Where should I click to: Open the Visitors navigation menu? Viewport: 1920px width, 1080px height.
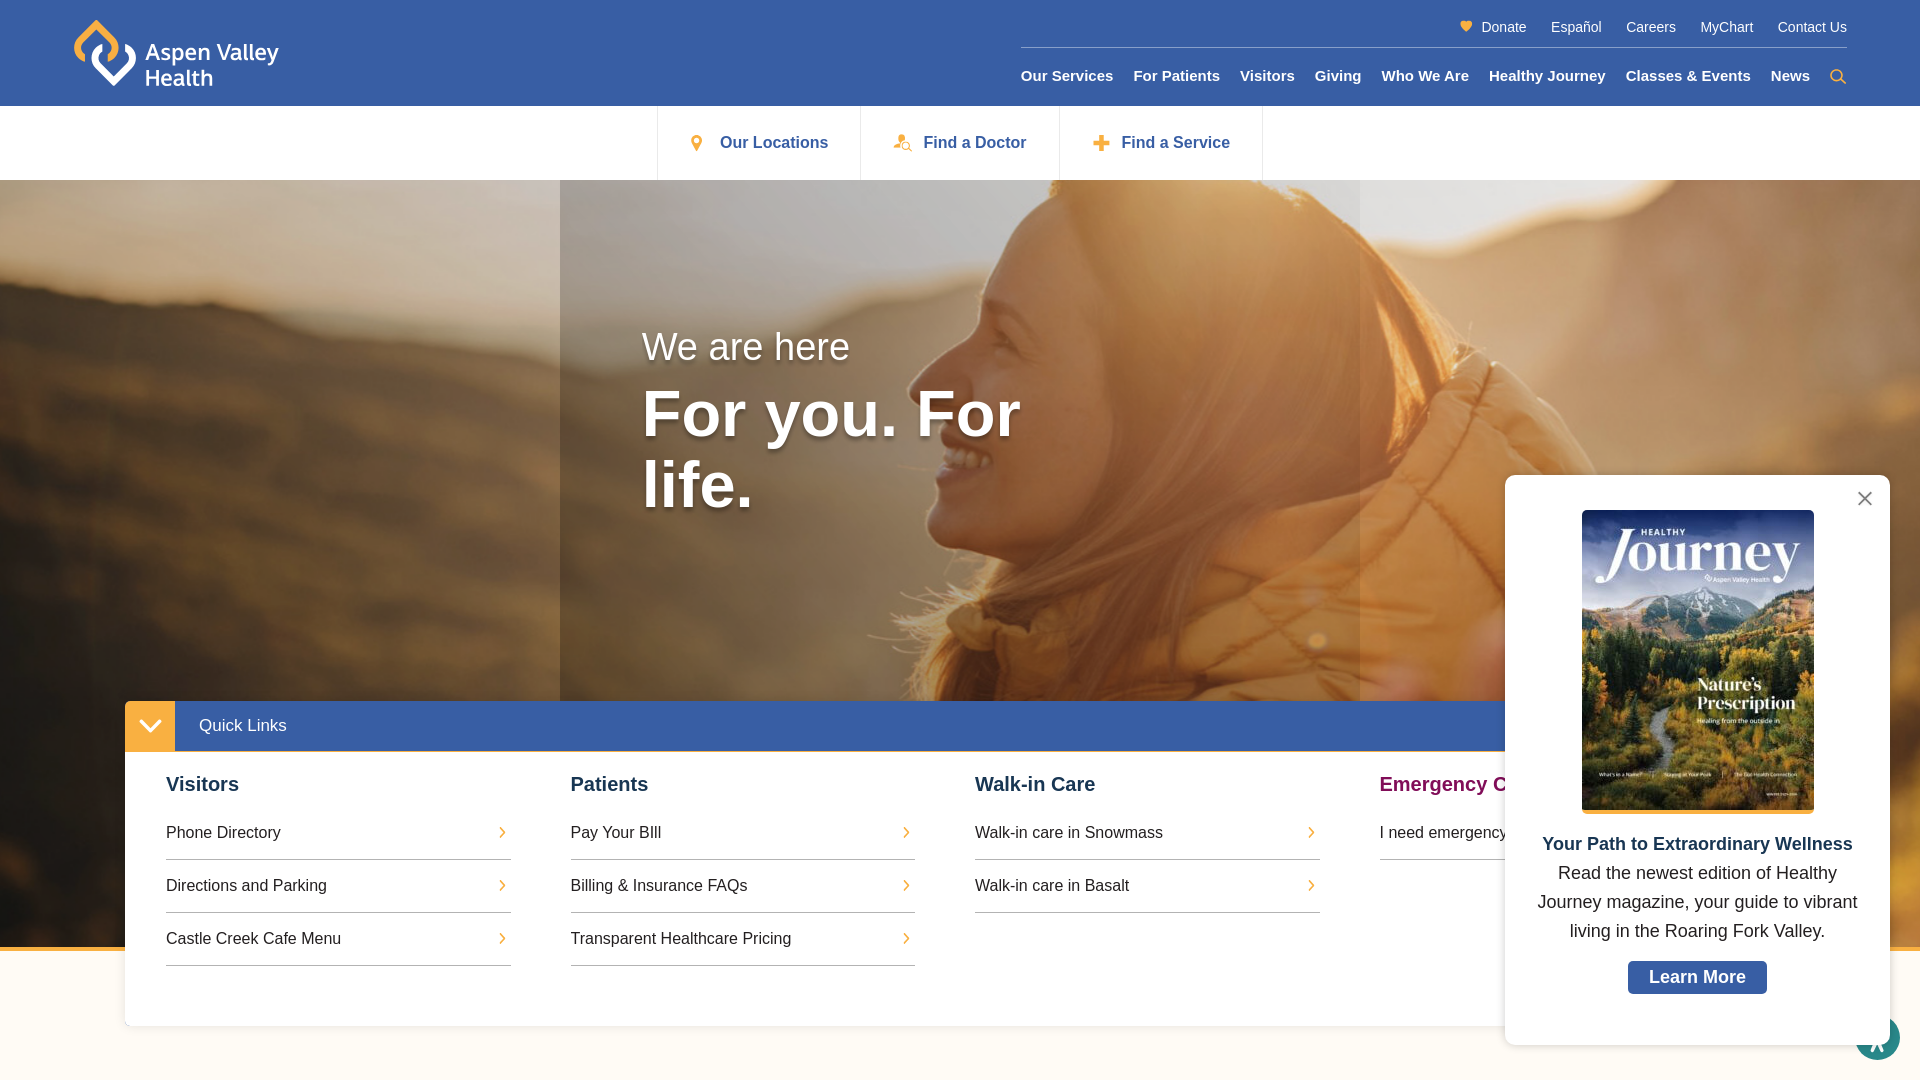pos(1267,76)
